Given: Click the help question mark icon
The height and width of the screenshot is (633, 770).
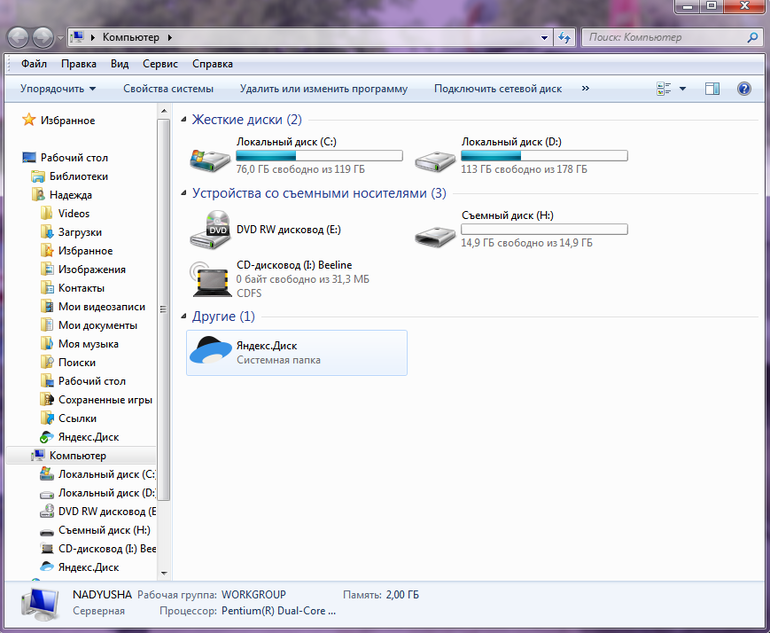Looking at the screenshot, I should click(x=744, y=89).
